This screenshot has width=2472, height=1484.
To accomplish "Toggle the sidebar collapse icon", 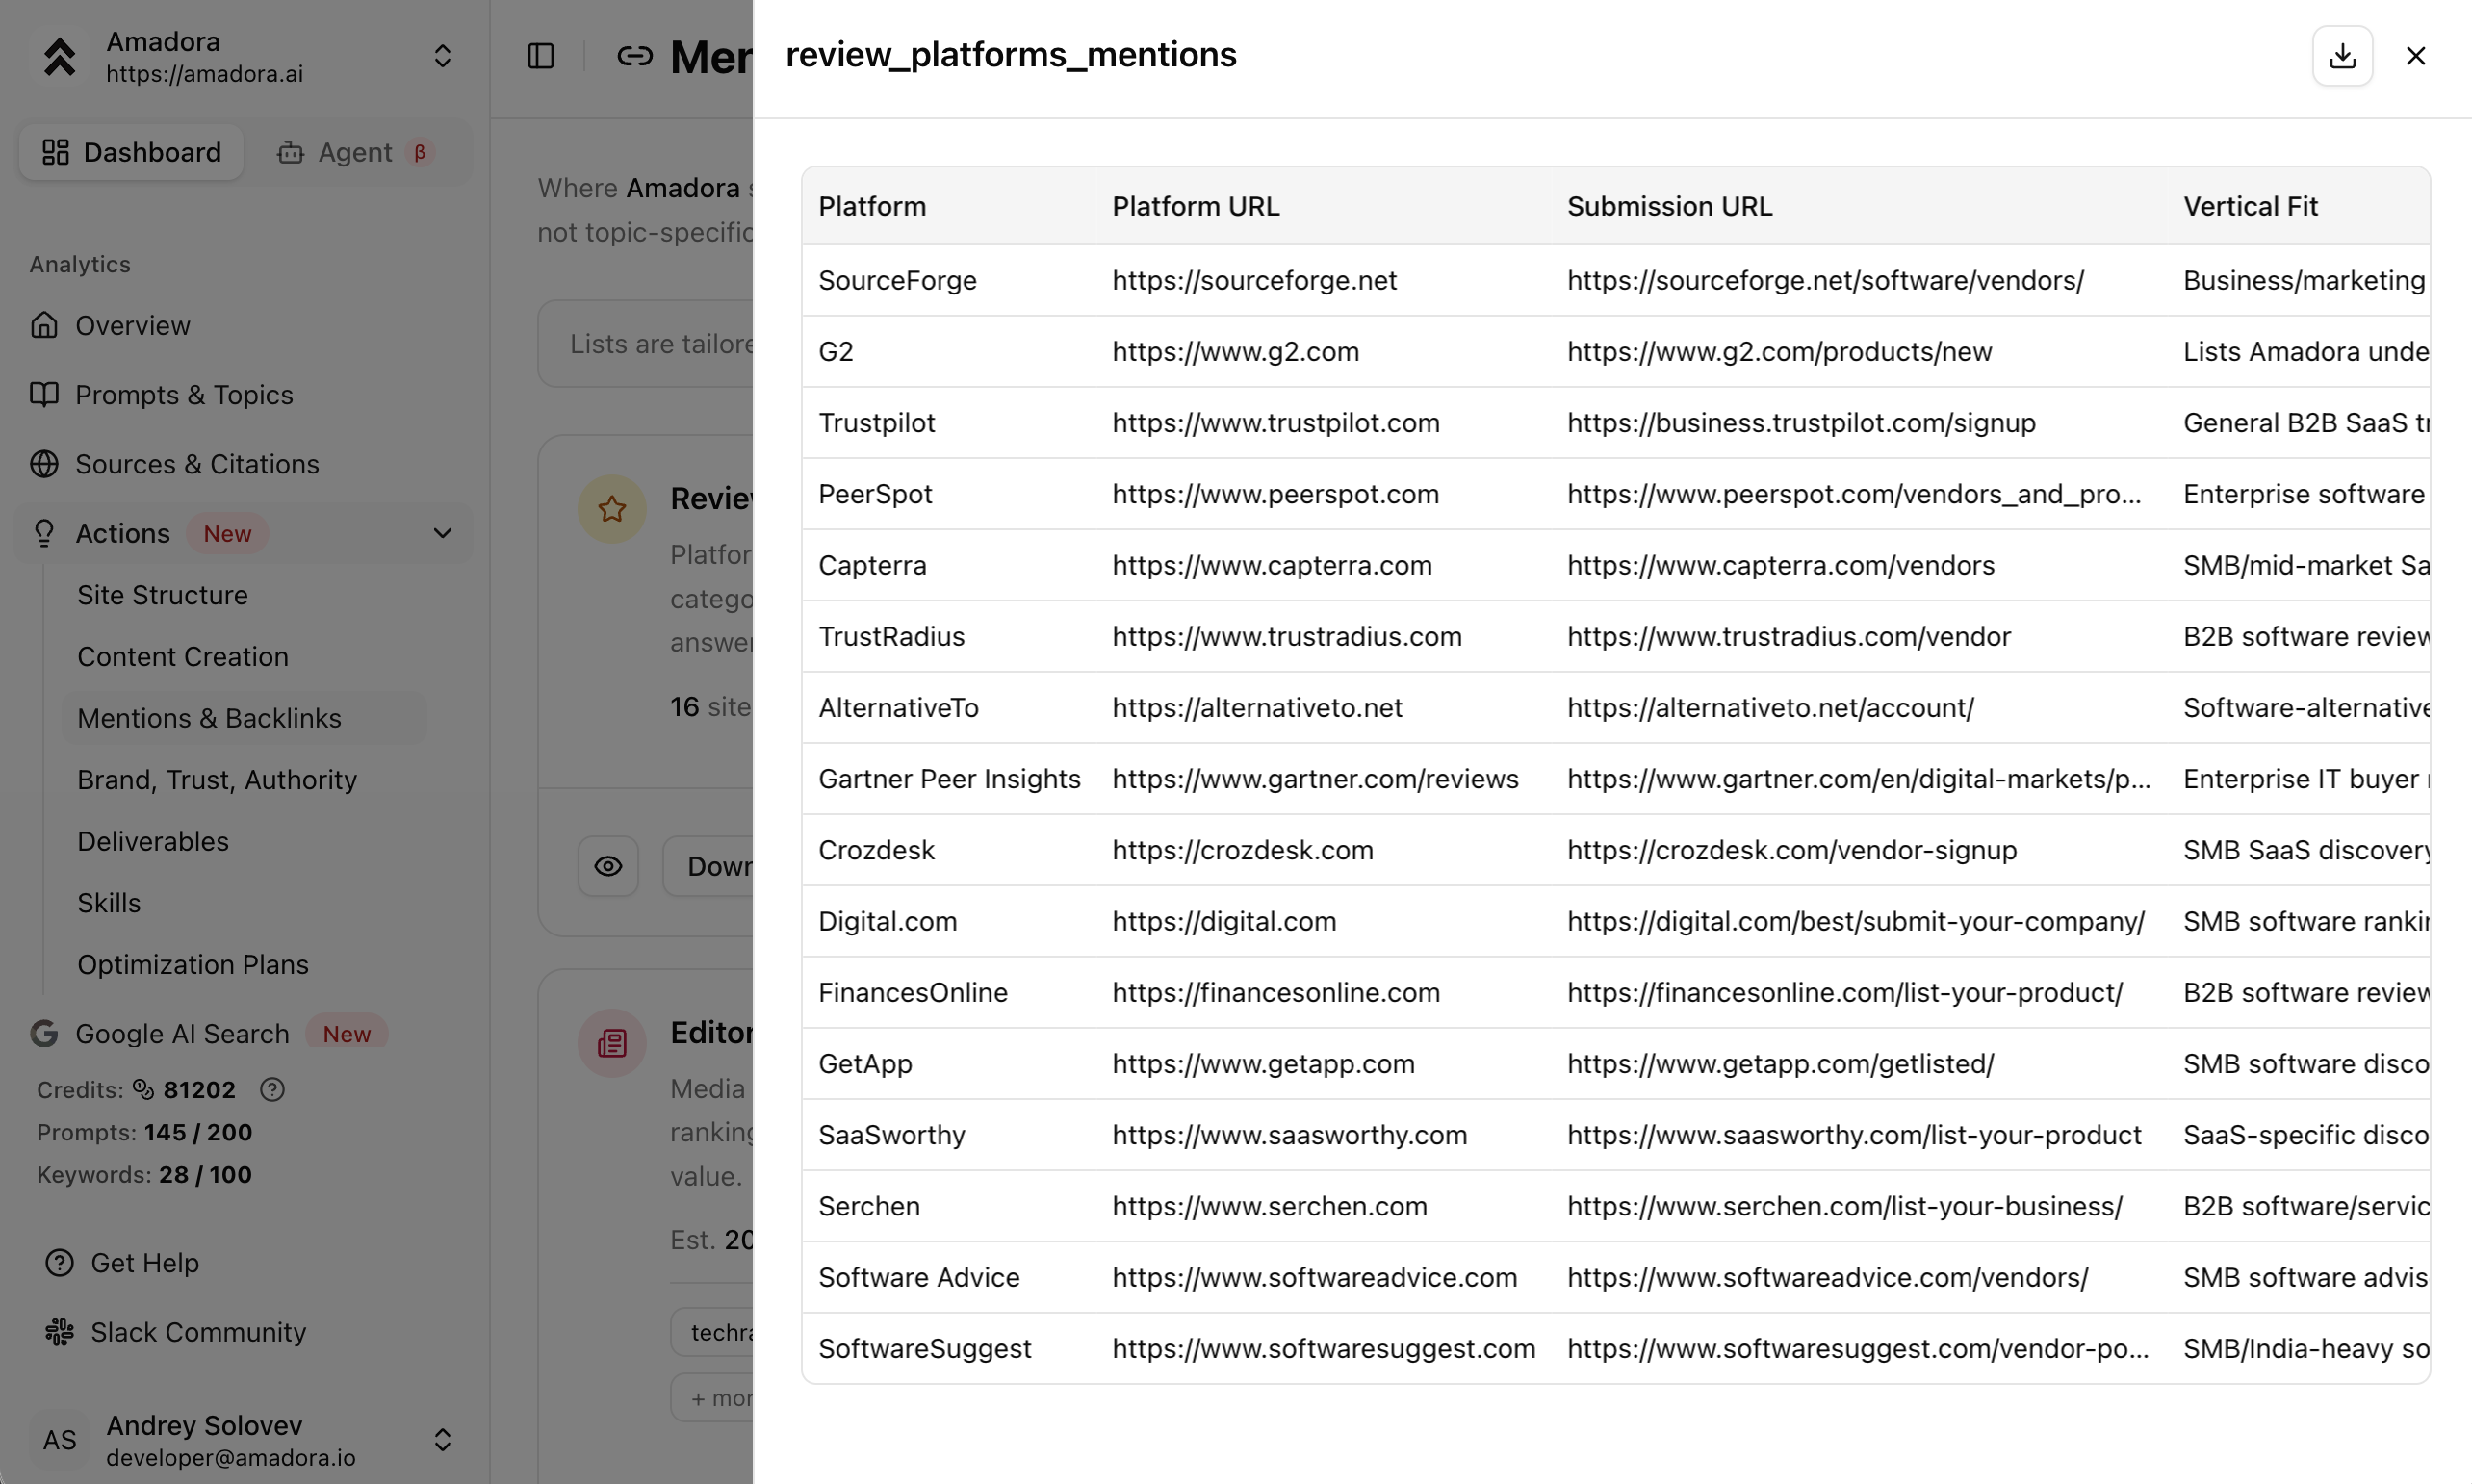I will pyautogui.click(x=541, y=56).
